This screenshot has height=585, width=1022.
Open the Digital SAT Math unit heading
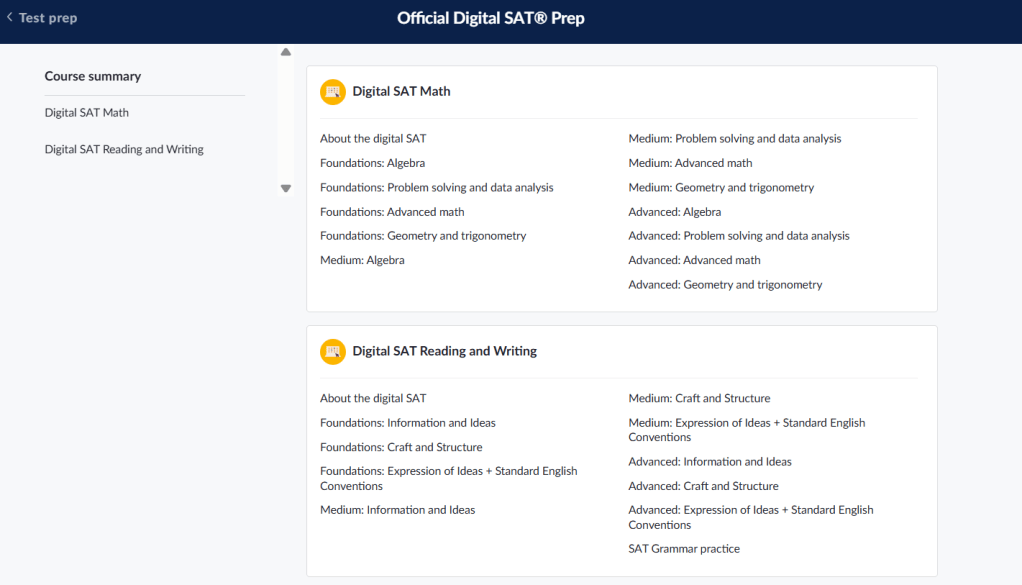pos(401,92)
